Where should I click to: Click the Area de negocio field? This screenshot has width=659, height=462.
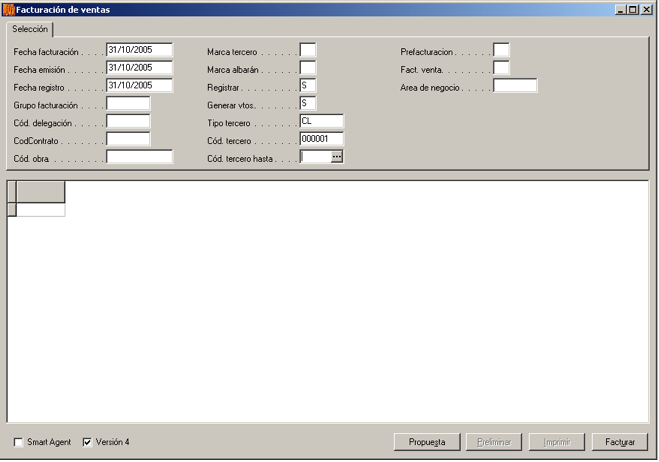pos(515,86)
